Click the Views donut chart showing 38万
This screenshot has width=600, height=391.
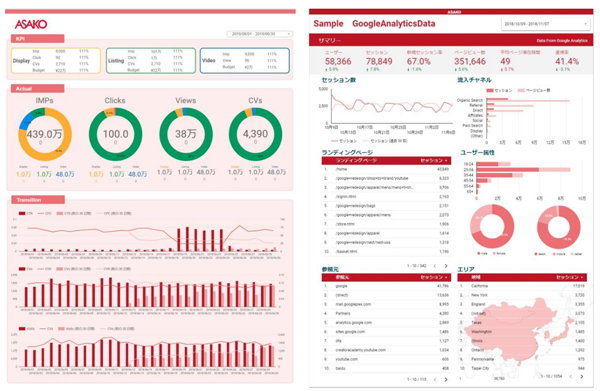[x=186, y=134]
